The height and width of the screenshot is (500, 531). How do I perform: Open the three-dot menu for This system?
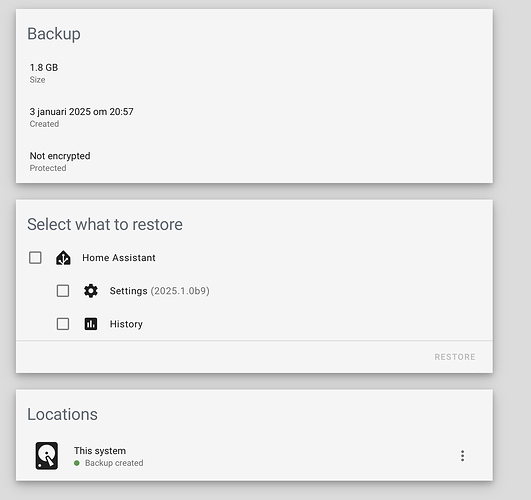462,456
